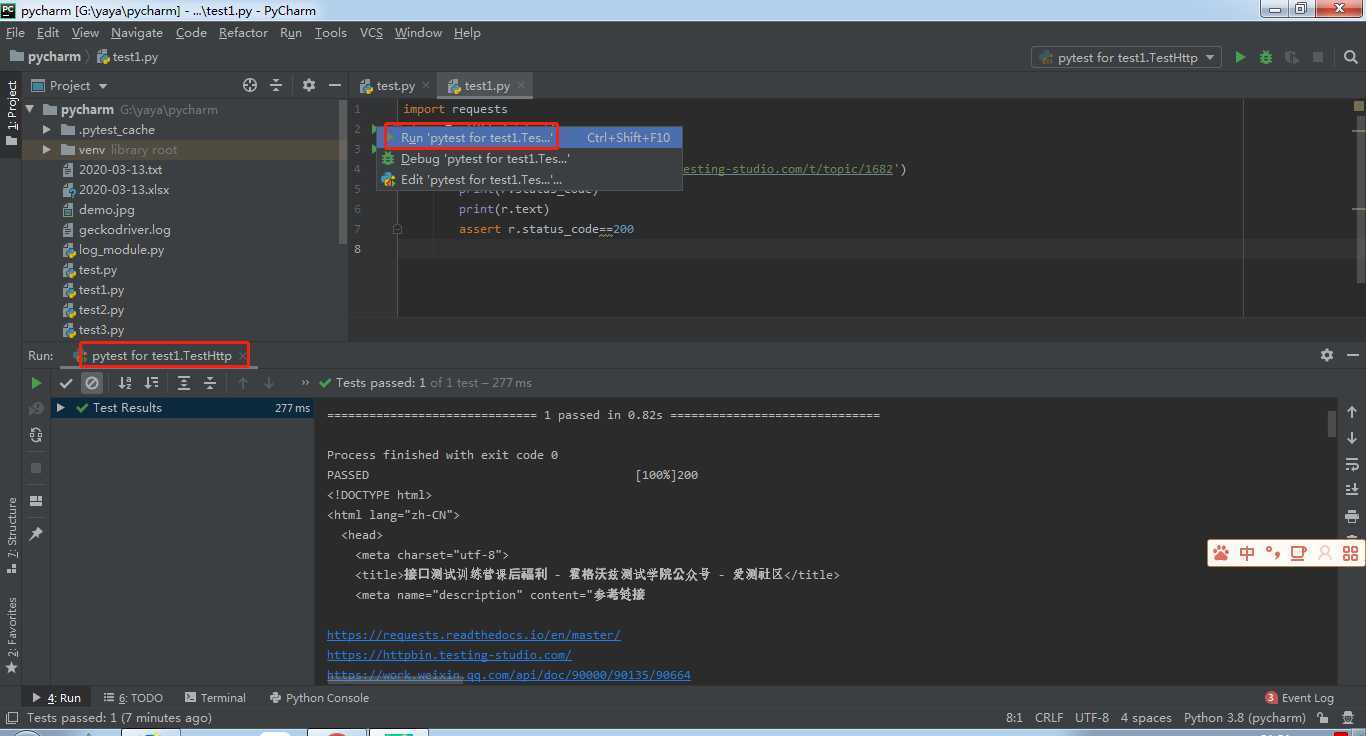The width and height of the screenshot is (1366, 736).
Task: Click console scroll down arrow icon
Action: tap(1352, 438)
